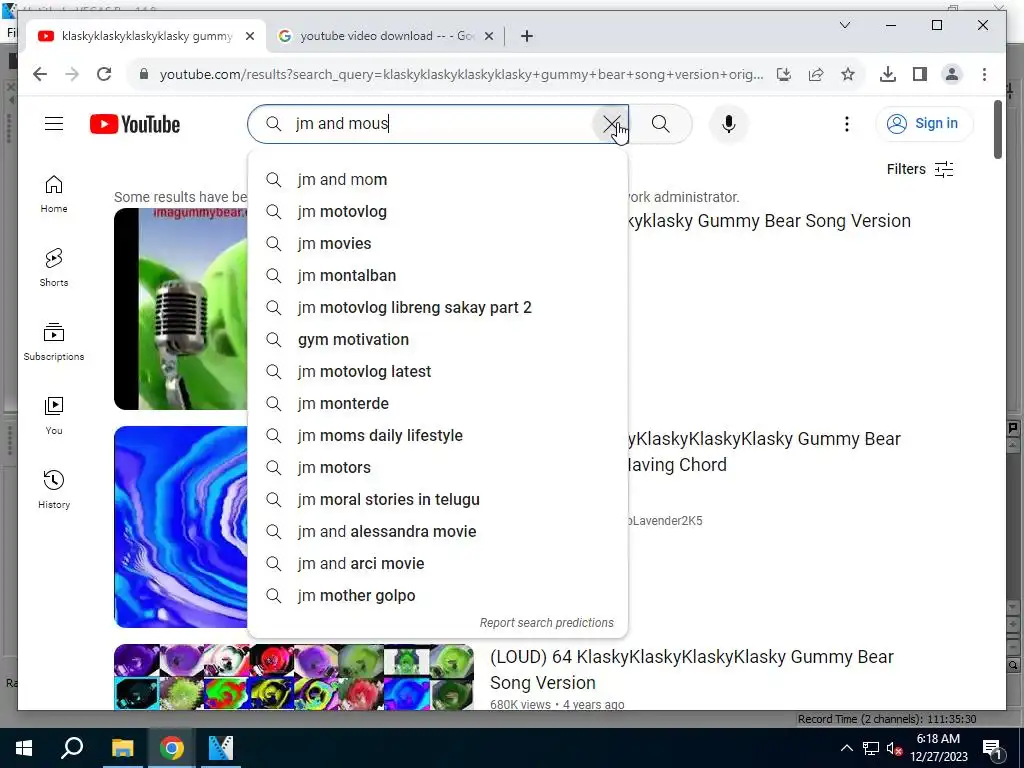Open the Chrome profile avatar
Viewport: 1024px width, 768px height.
(x=952, y=74)
